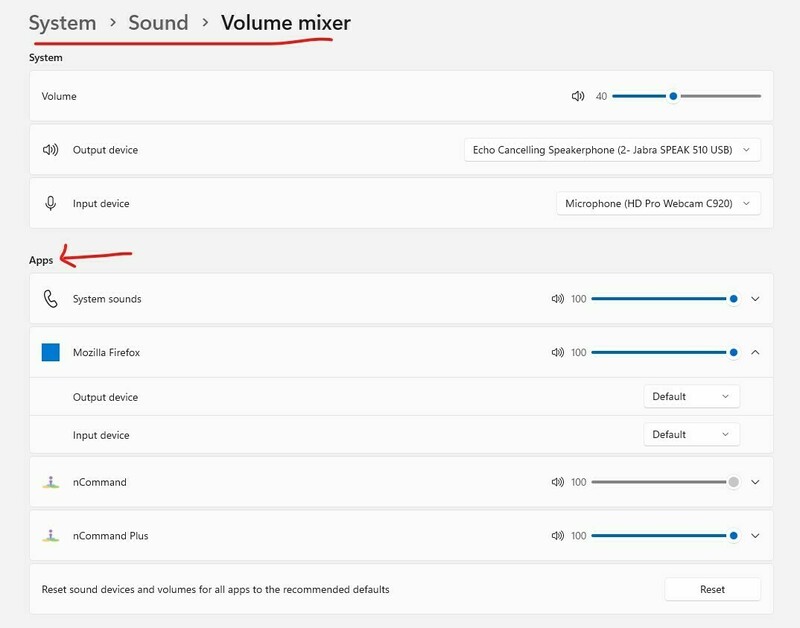The image size is (800, 628).
Task: Open Firefox Input device Default dropdown
Action: pos(691,435)
